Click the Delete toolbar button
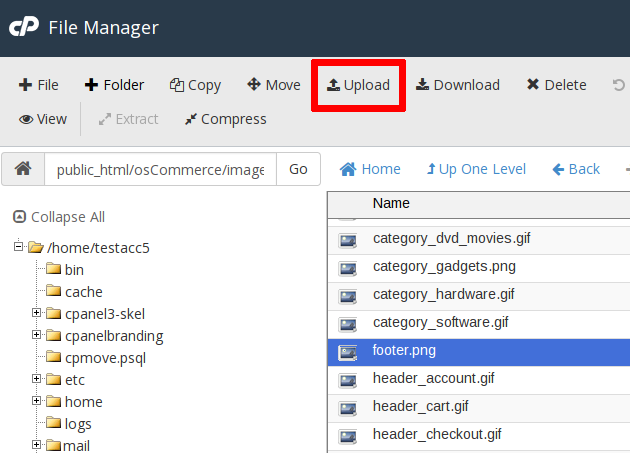Viewport: 630px width, 453px height. pyautogui.click(x=556, y=85)
